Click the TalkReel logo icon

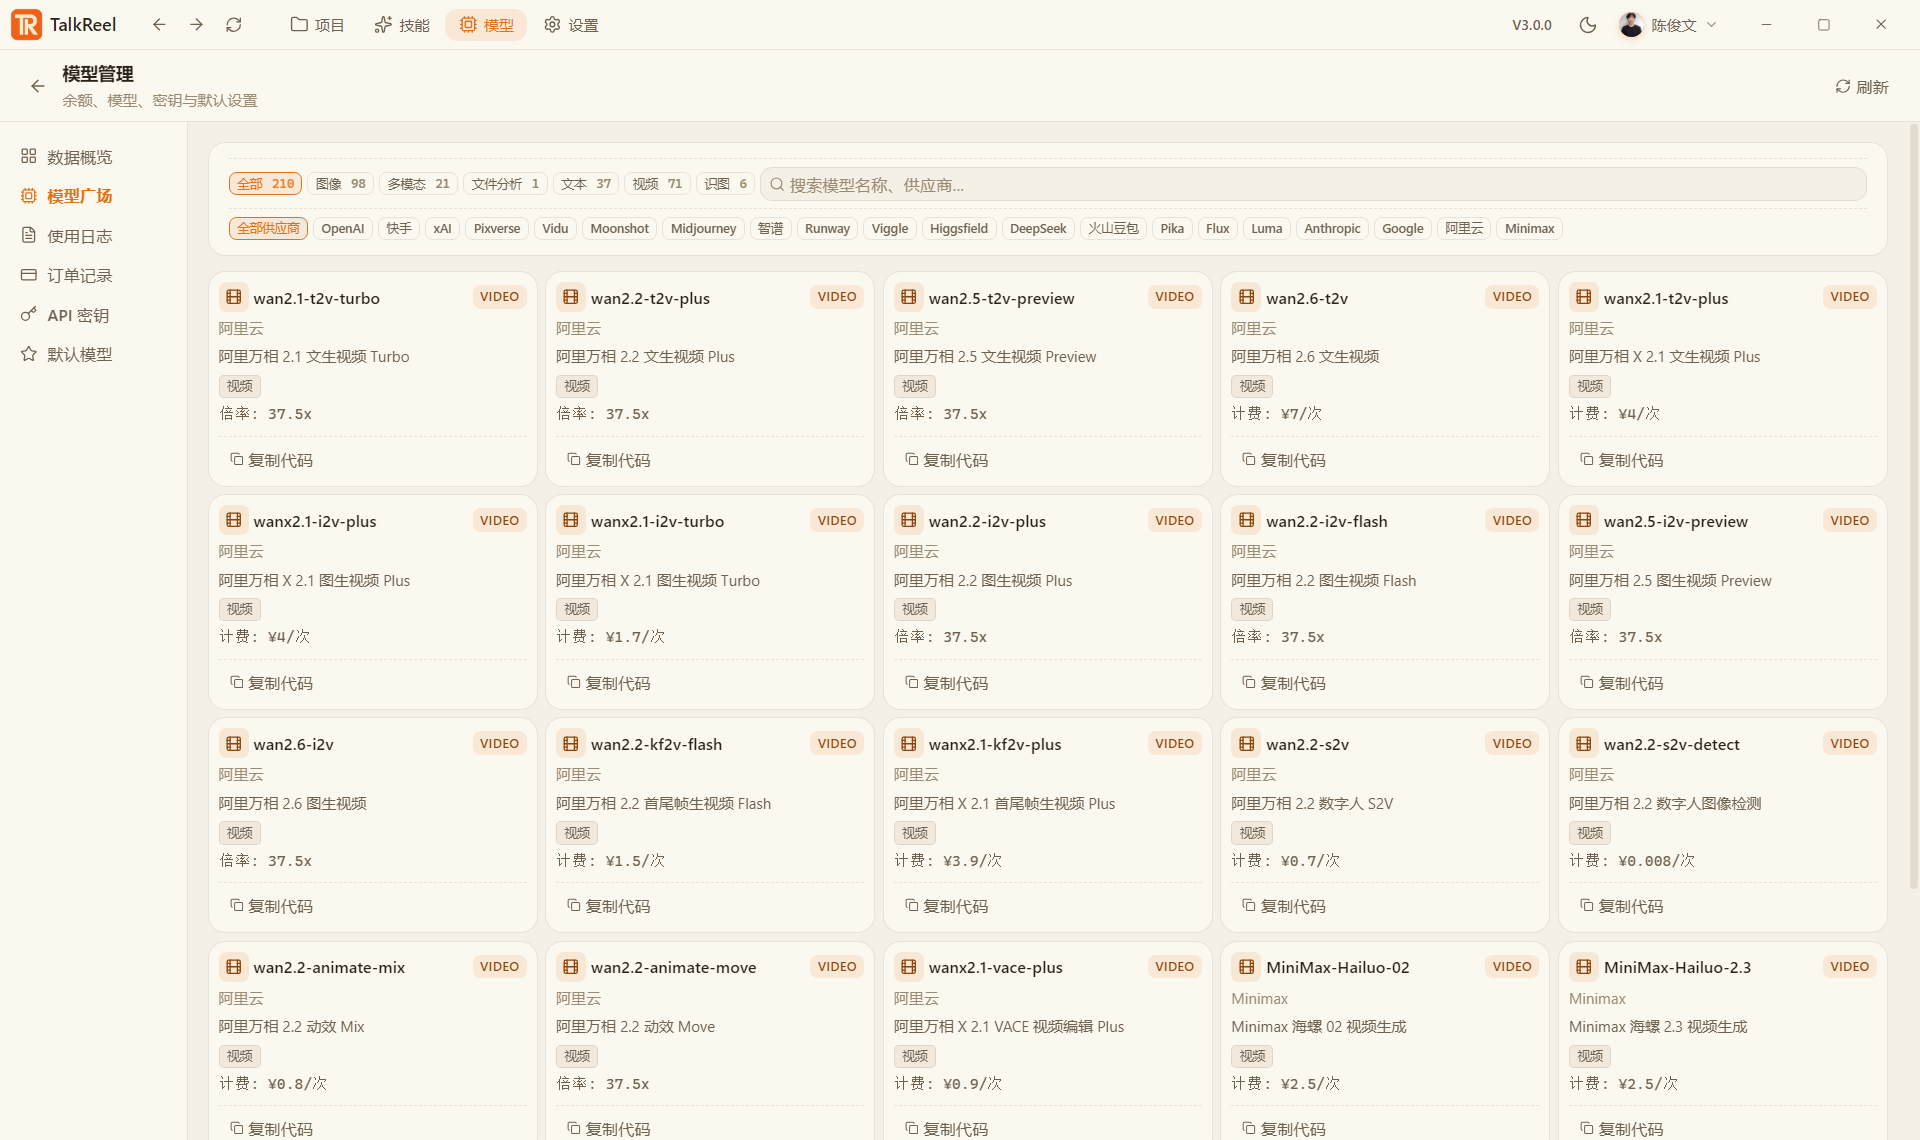point(26,25)
